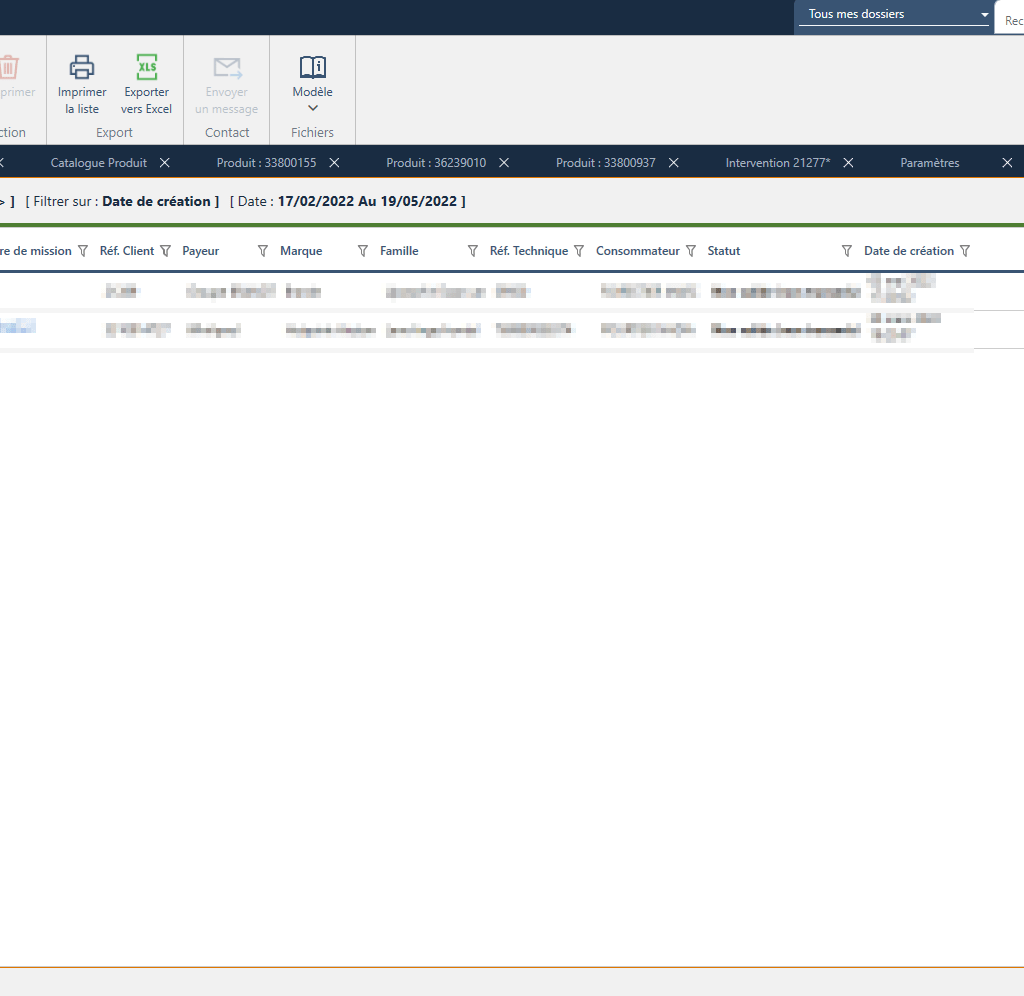Close the Produit : 36239010 tab
Screen dimensions: 1024x996
tap(505, 163)
